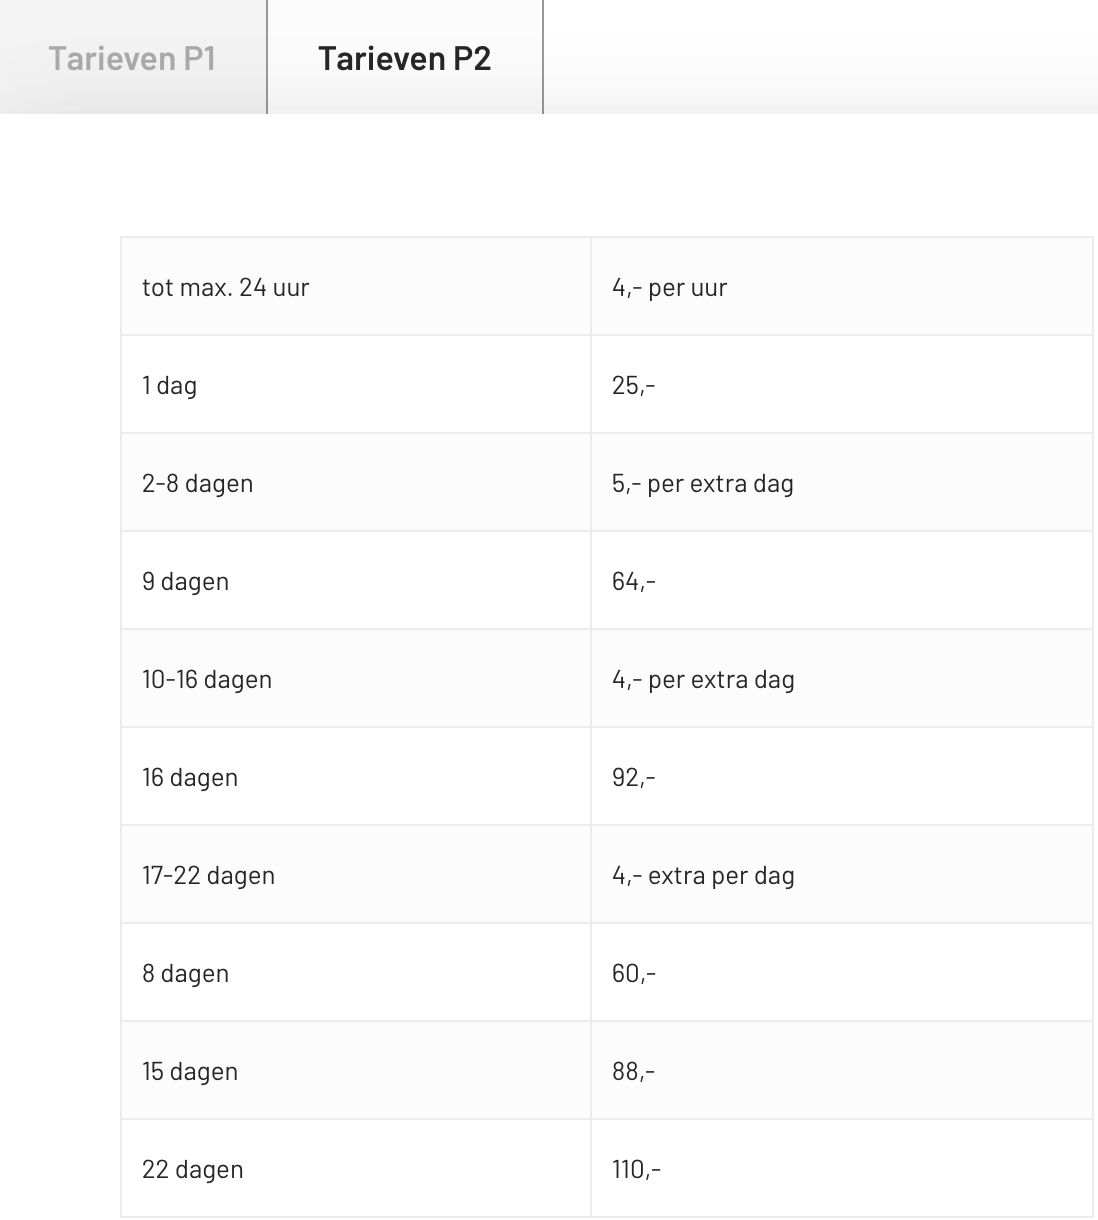Click the '88,-' price cell
Screen dimensions: 1098x1220
841,1071
